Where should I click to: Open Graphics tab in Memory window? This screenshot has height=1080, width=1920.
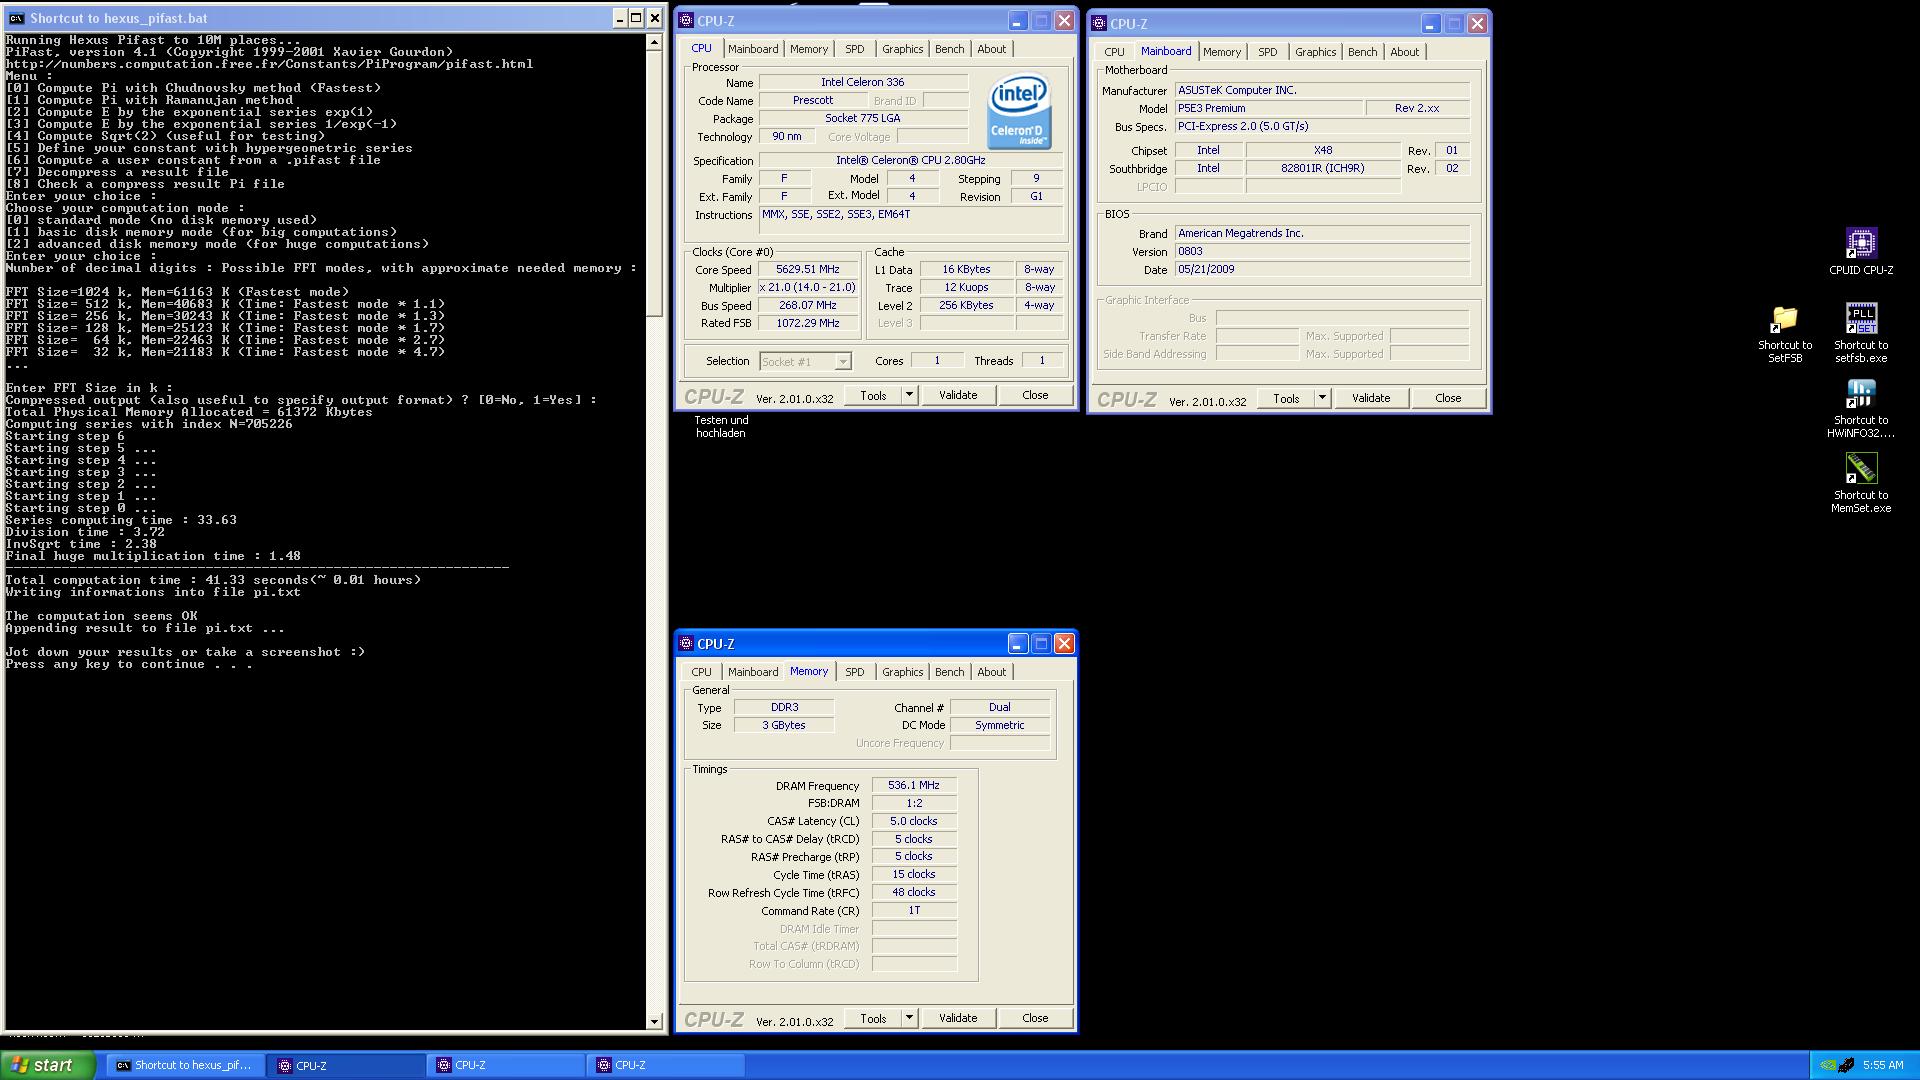click(902, 672)
